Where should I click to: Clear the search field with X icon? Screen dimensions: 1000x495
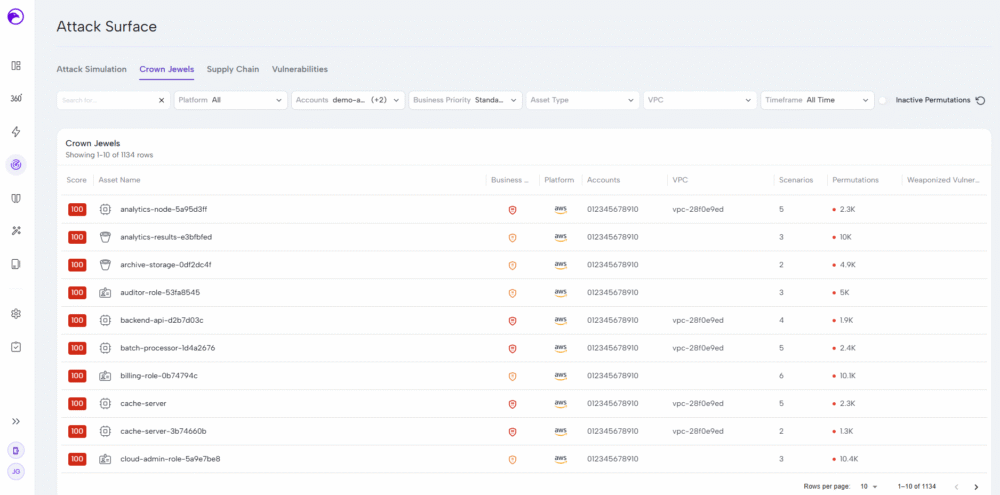click(x=162, y=100)
